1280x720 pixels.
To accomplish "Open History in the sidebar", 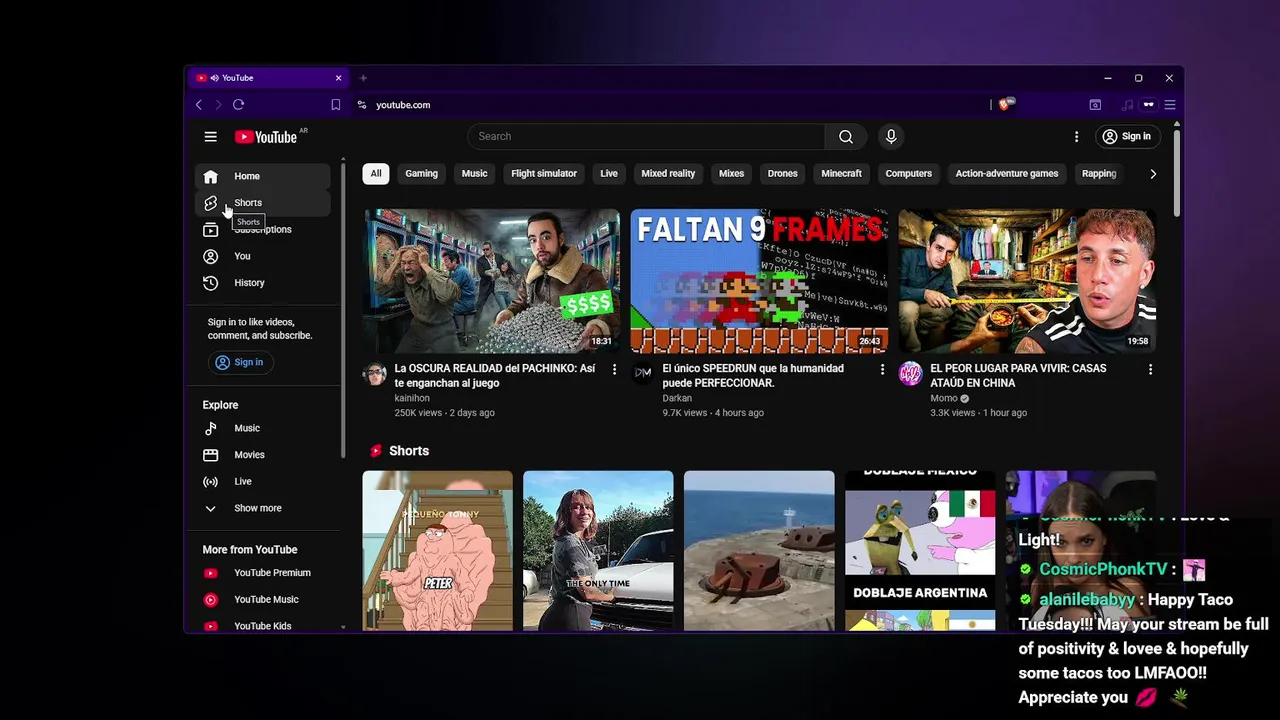I will pos(262,283).
